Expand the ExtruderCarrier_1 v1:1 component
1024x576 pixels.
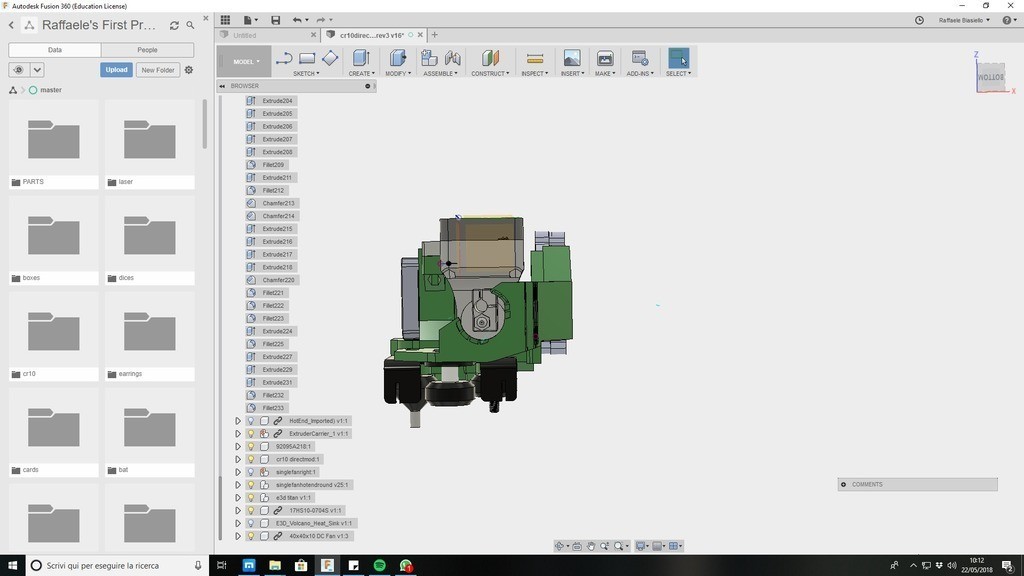238,434
